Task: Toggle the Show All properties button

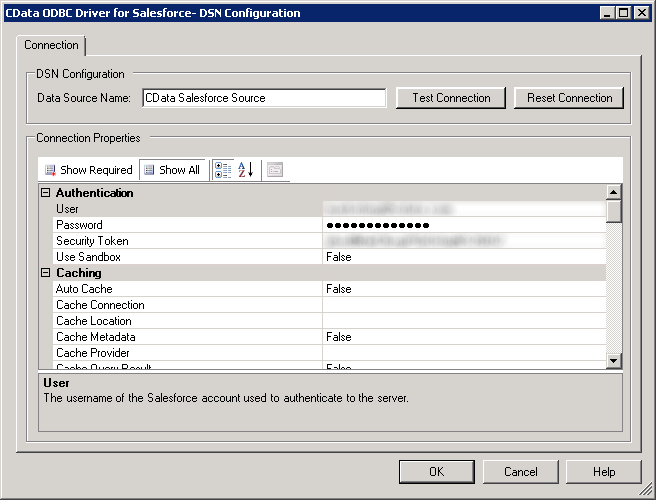Action: click(x=172, y=170)
